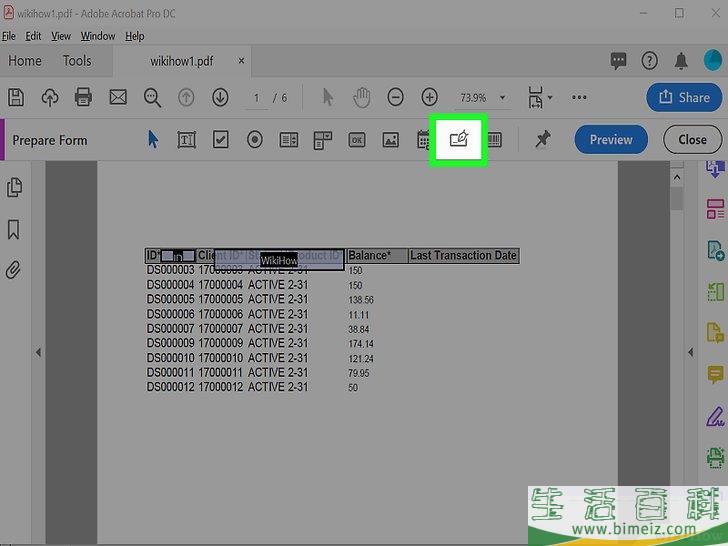Image resolution: width=728 pixels, height=546 pixels.
Task: Switch to the Home tab
Action: (x=25, y=61)
